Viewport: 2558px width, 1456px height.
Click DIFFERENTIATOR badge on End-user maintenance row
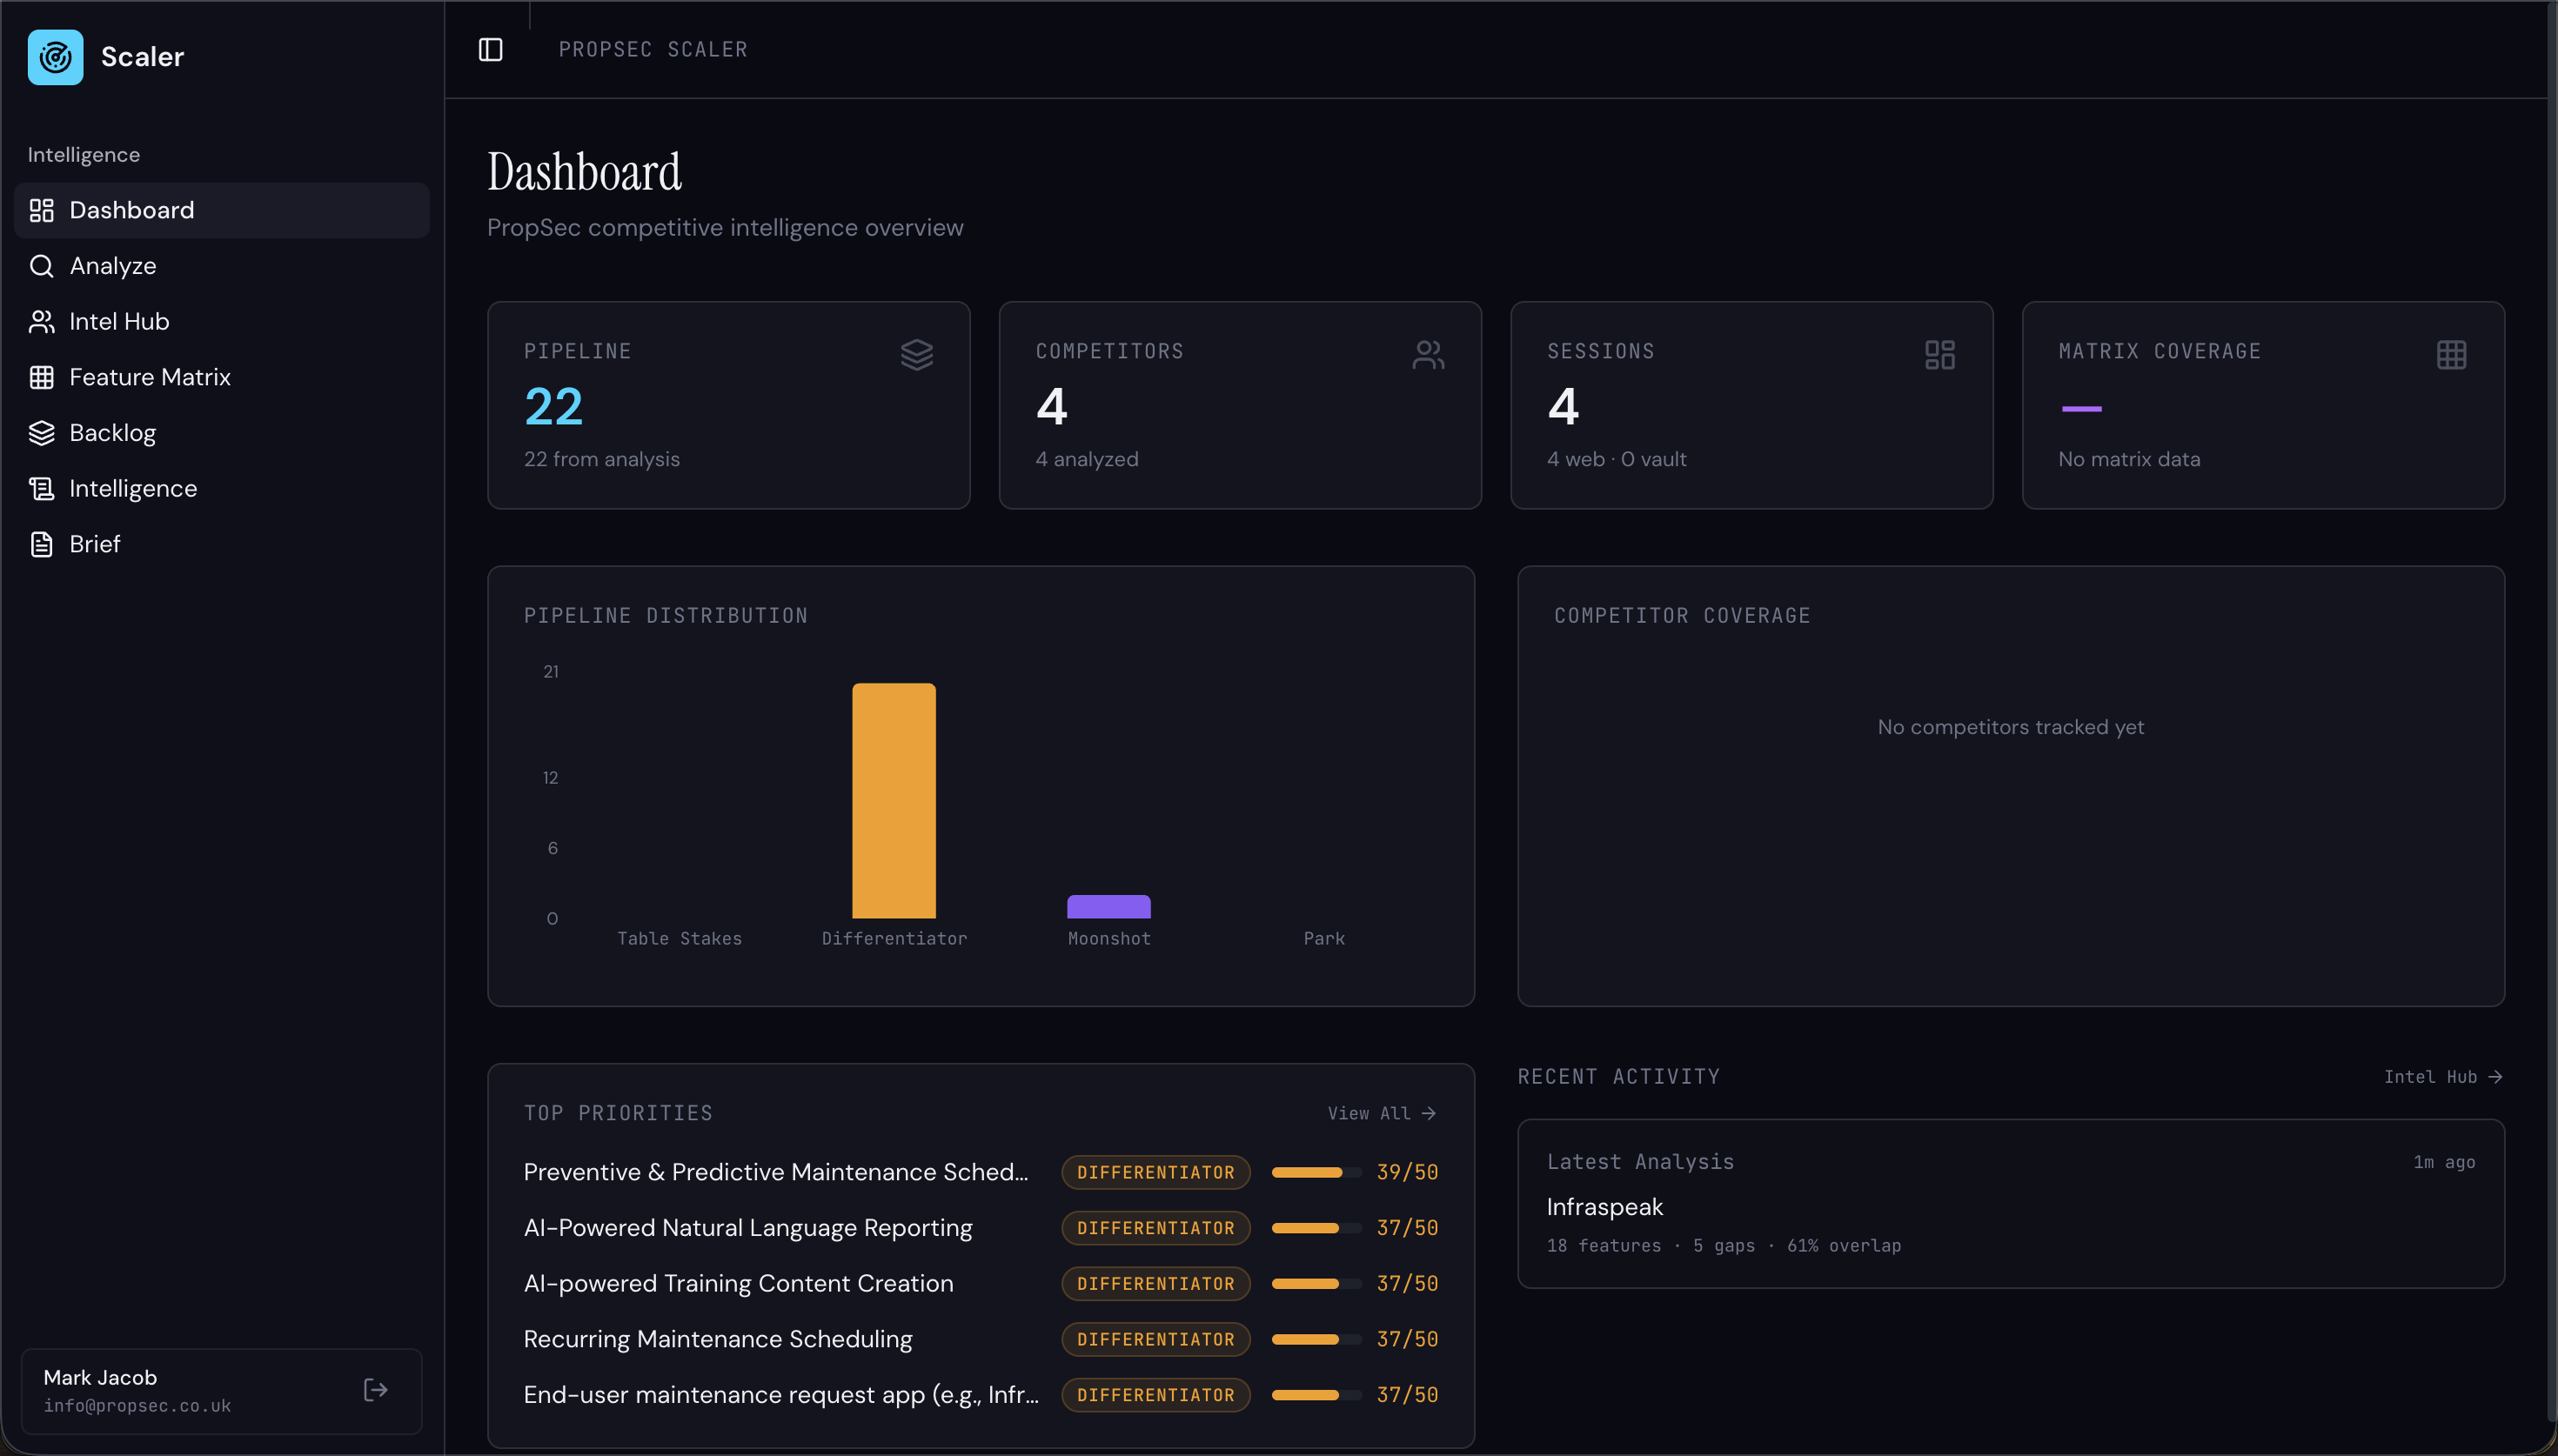(1155, 1395)
